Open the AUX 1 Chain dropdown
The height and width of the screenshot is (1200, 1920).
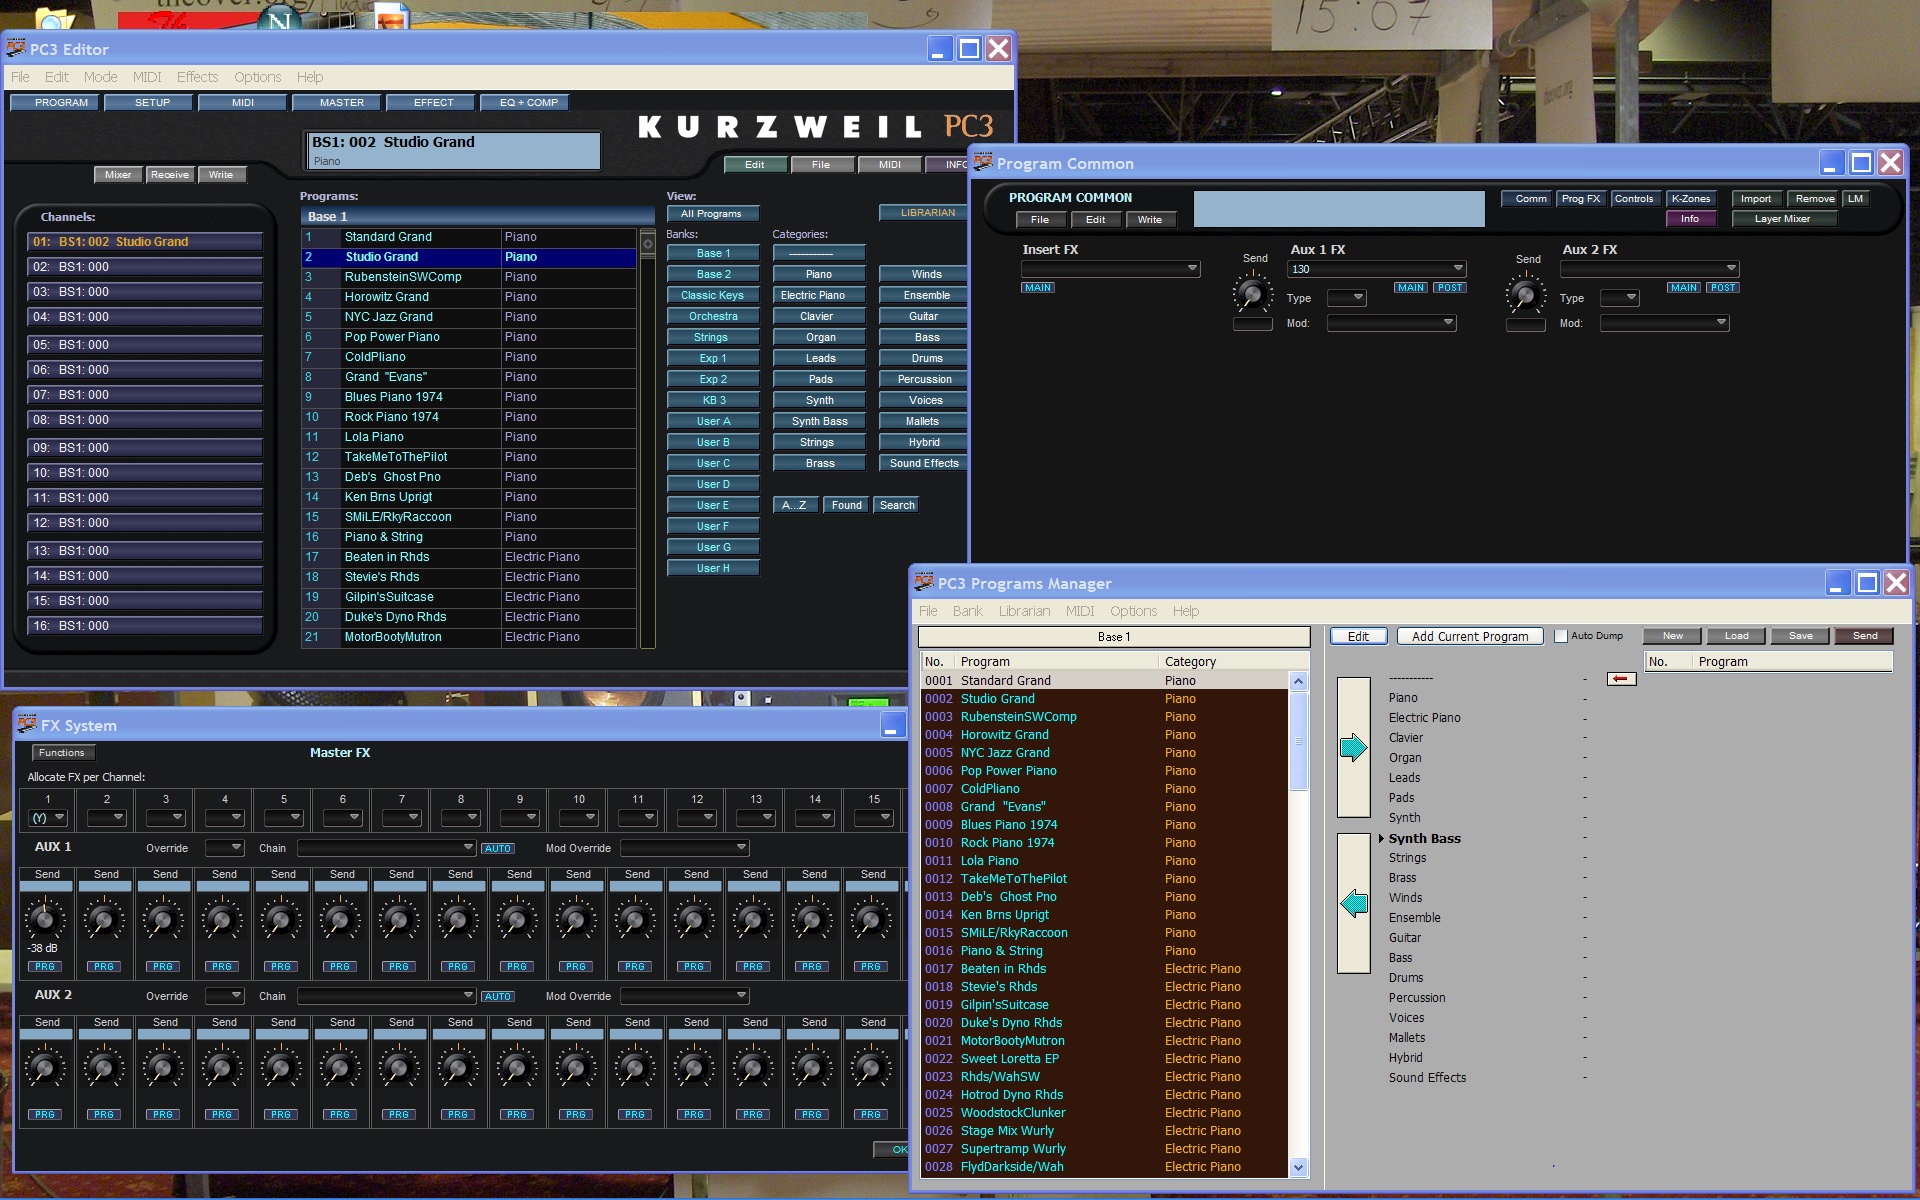coord(386,848)
